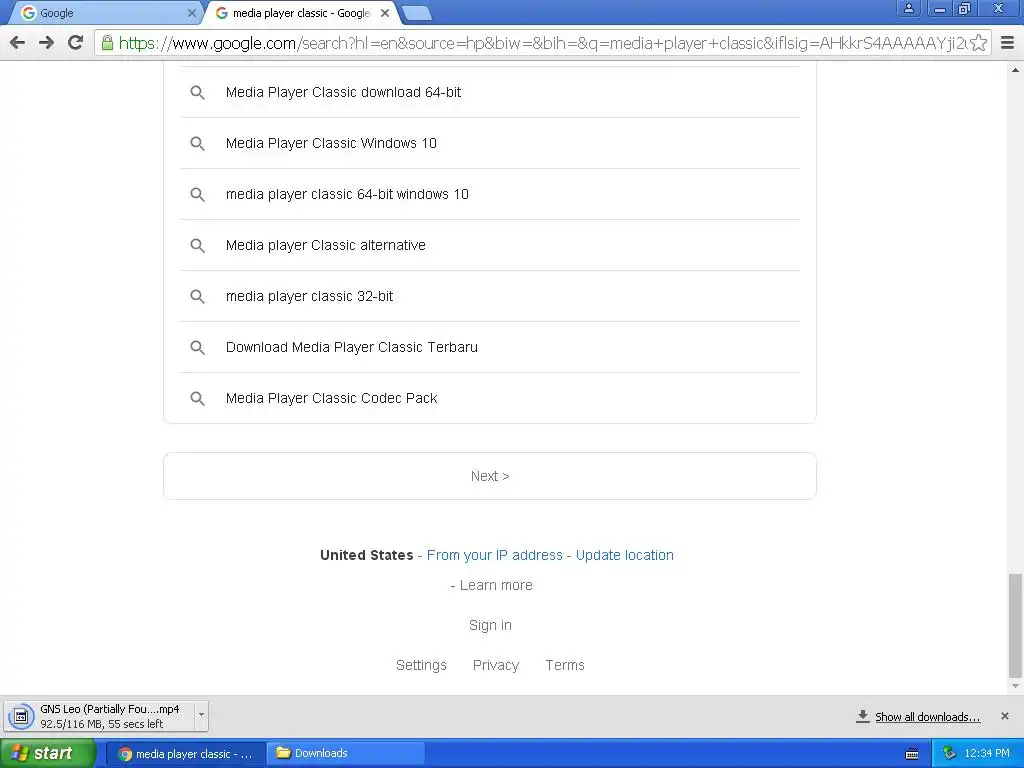This screenshot has height=768, width=1024.
Task: Click Update location link
Action: click(x=624, y=555)
